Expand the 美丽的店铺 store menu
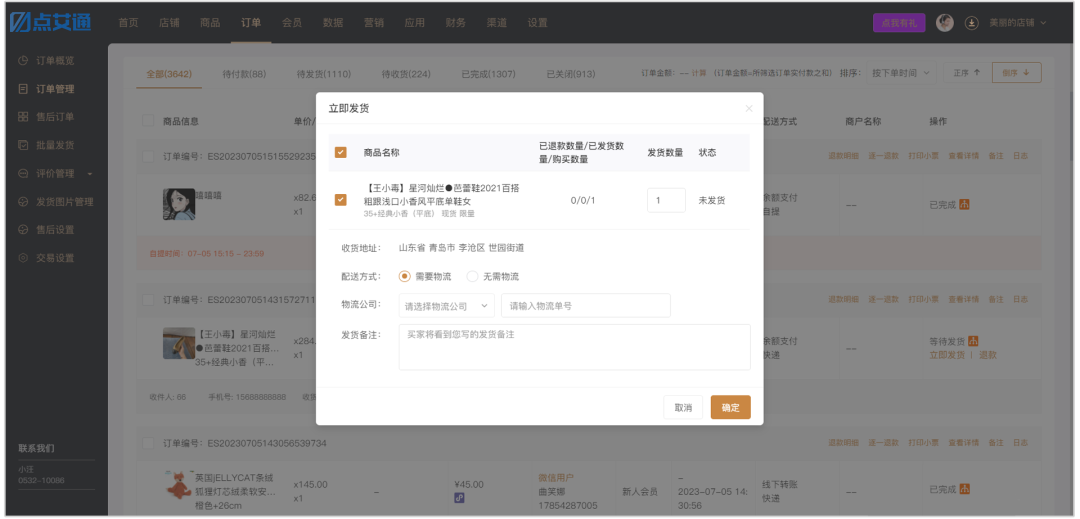Viewport: 1080px width, 519px height. pyautogui.click(x=1017, y=23)
